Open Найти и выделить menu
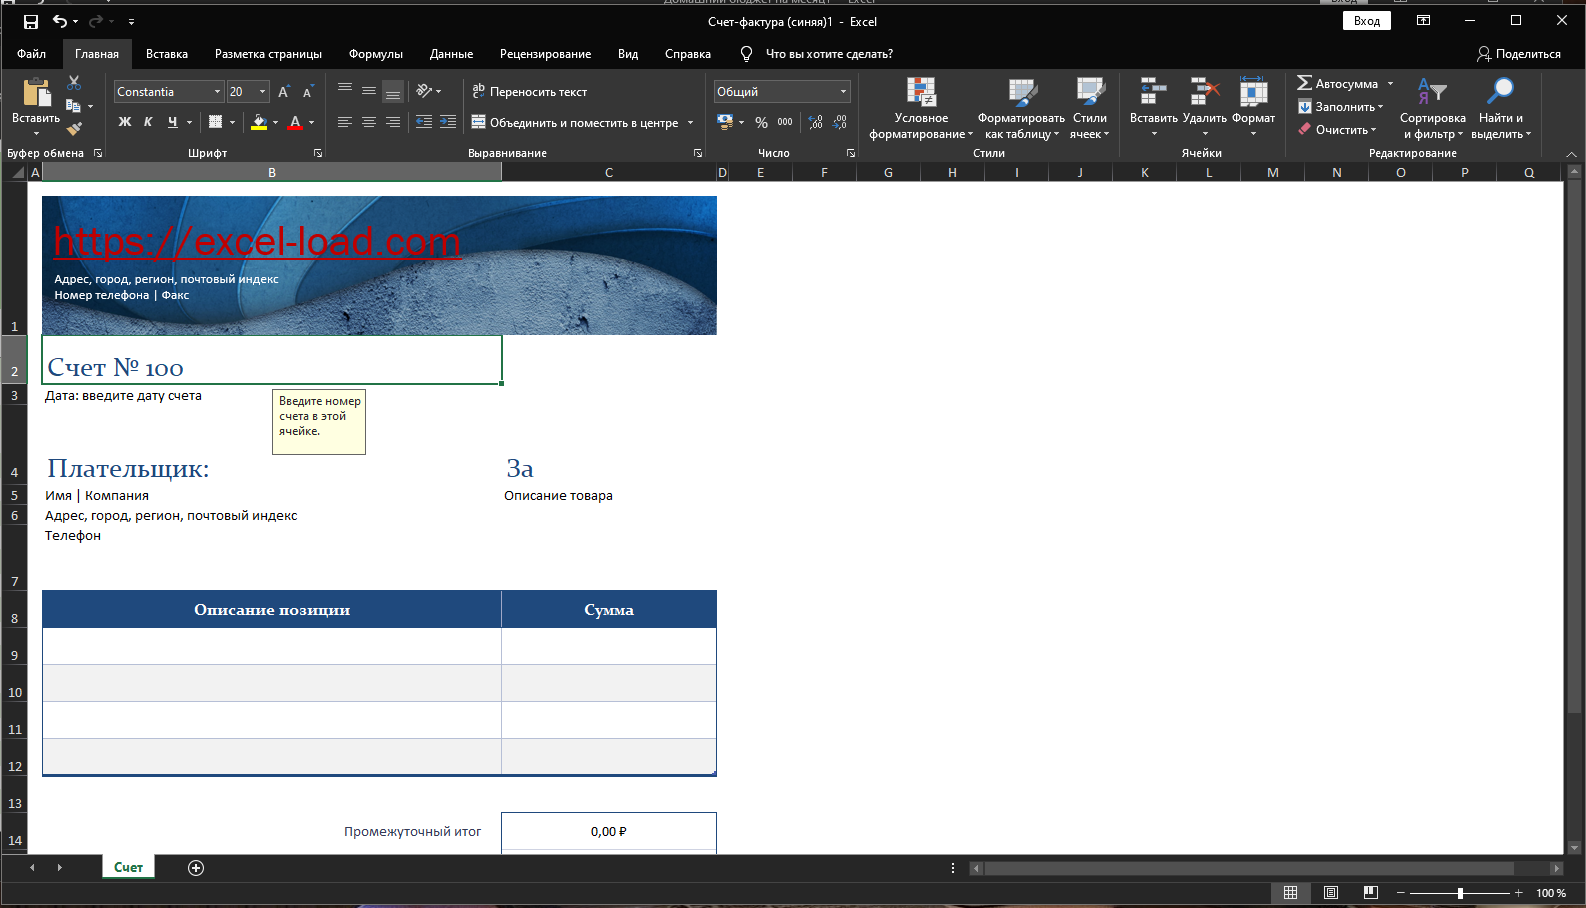Viewport: 1586px width, 908px height. click(1501, 108)
